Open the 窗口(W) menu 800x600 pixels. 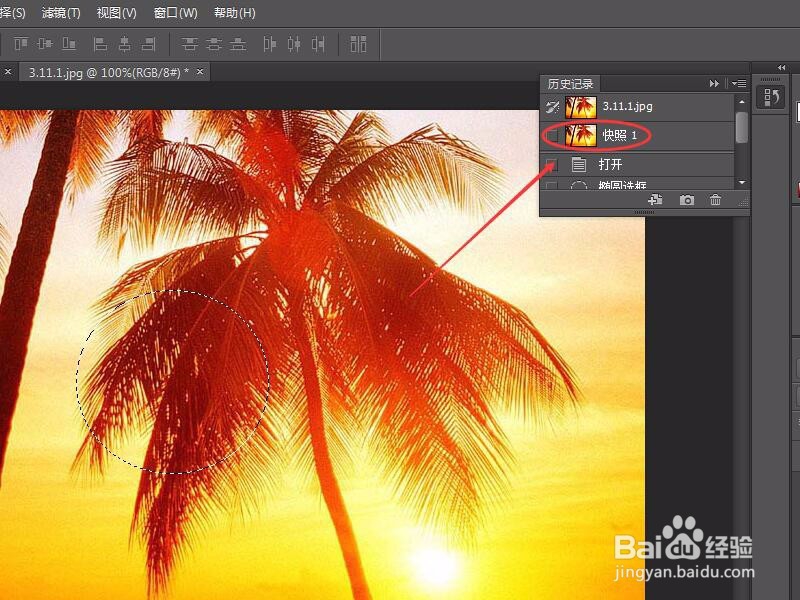point(176,13)
